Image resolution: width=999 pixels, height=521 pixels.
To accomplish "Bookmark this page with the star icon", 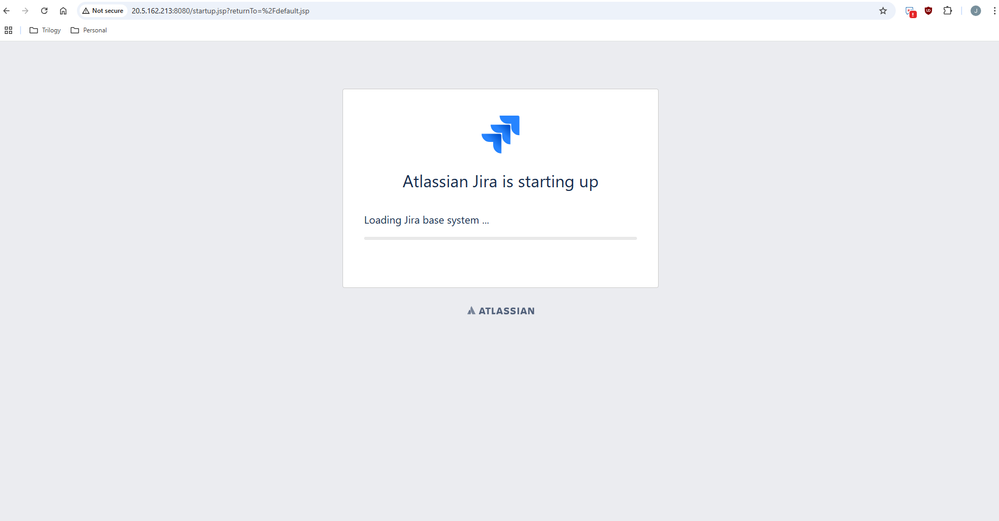I will pos(883,11).
